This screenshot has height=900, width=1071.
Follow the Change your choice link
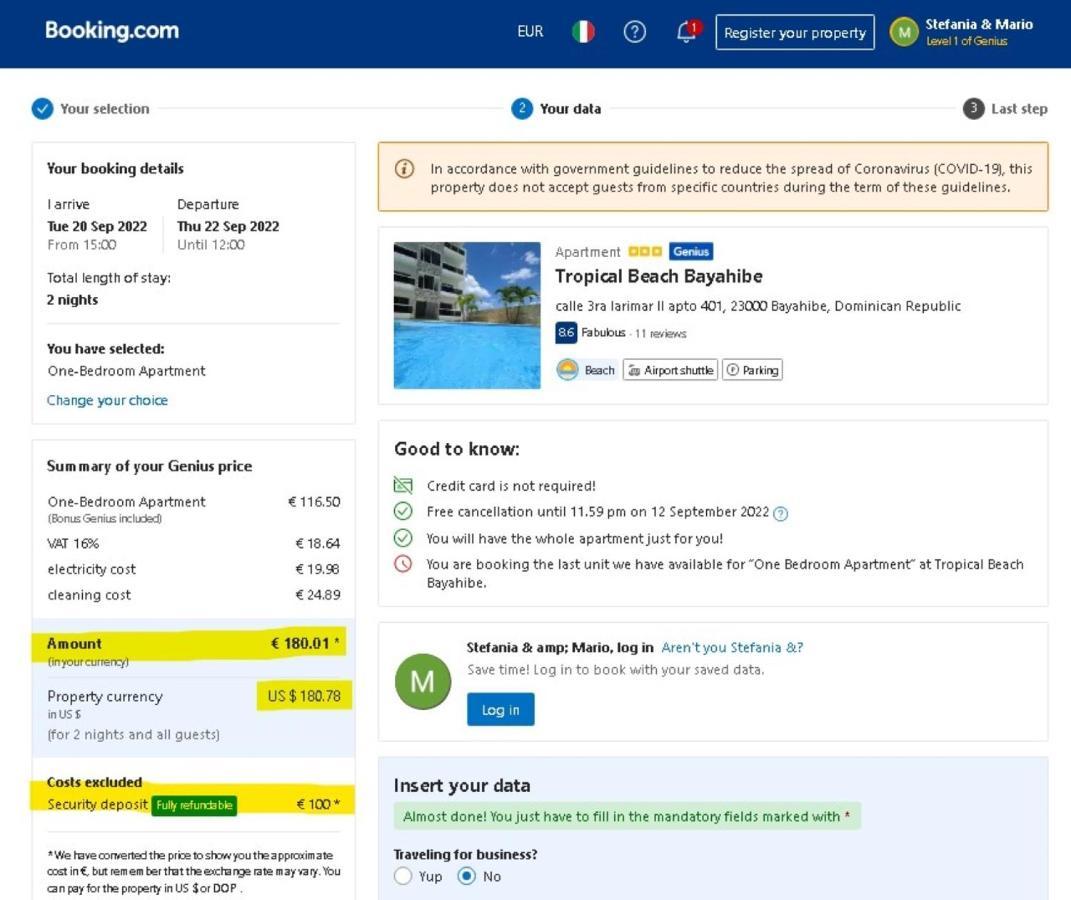coord(107,400)
